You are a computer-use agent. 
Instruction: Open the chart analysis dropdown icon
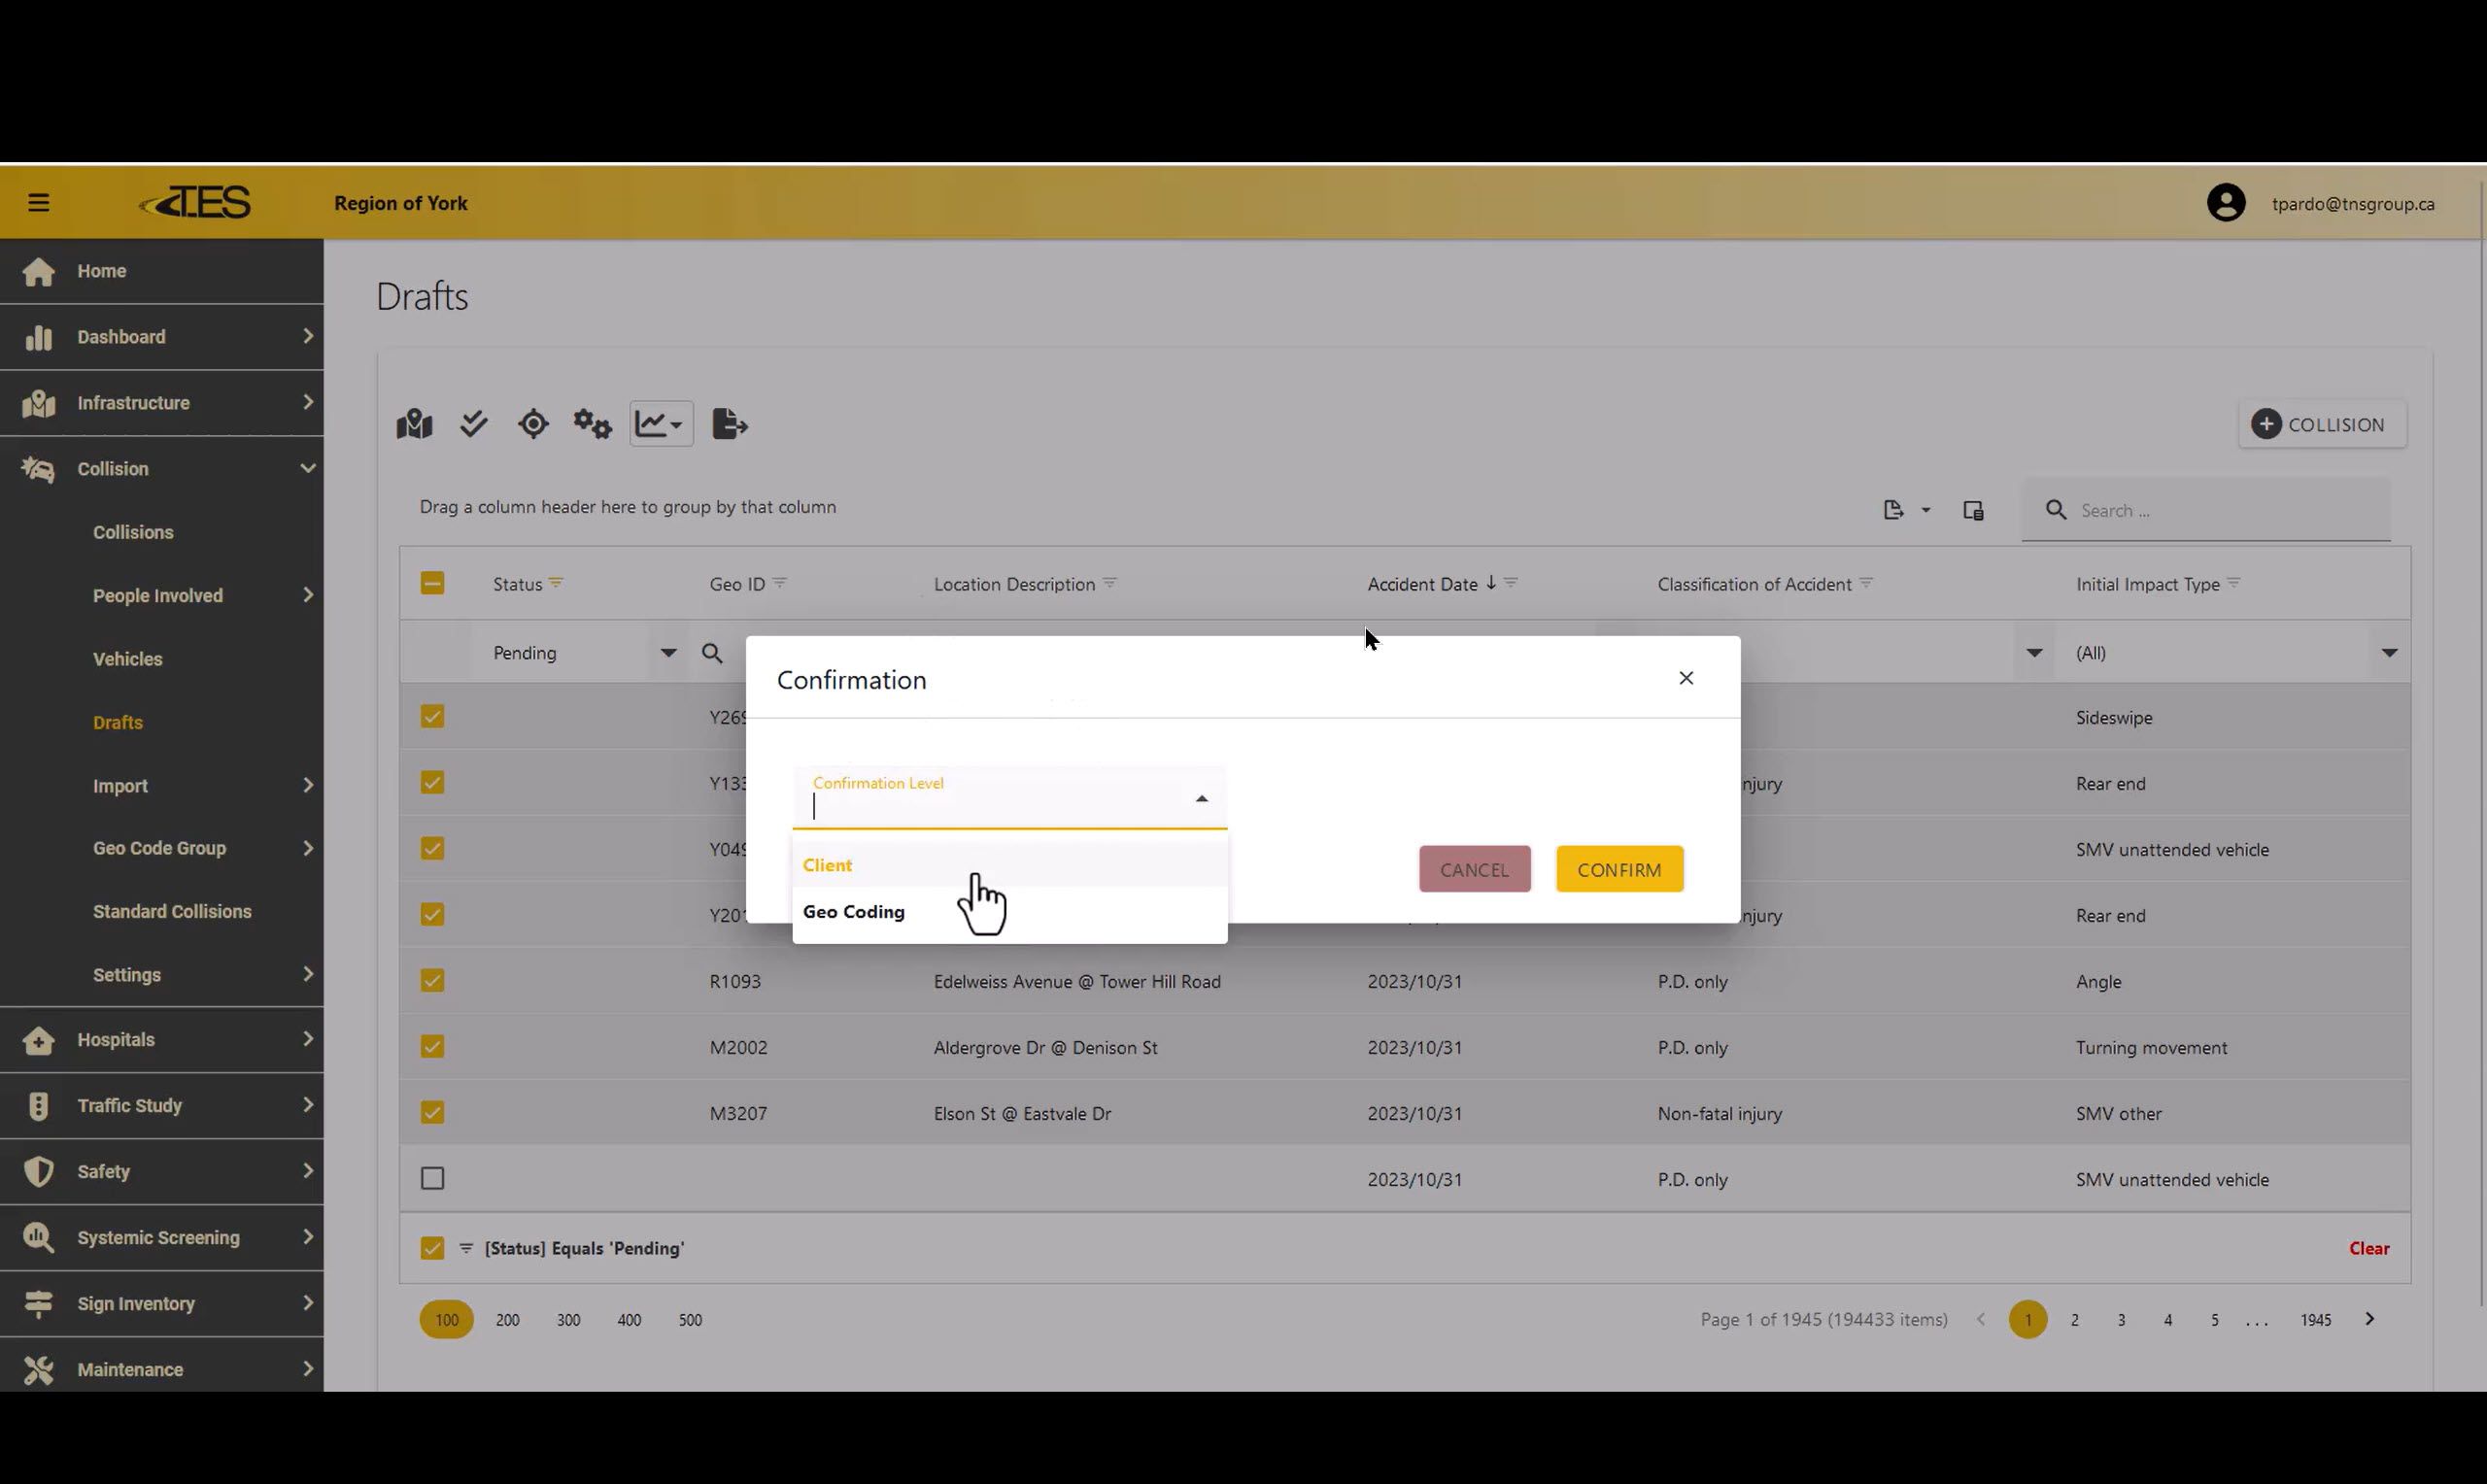click(661, 424)
